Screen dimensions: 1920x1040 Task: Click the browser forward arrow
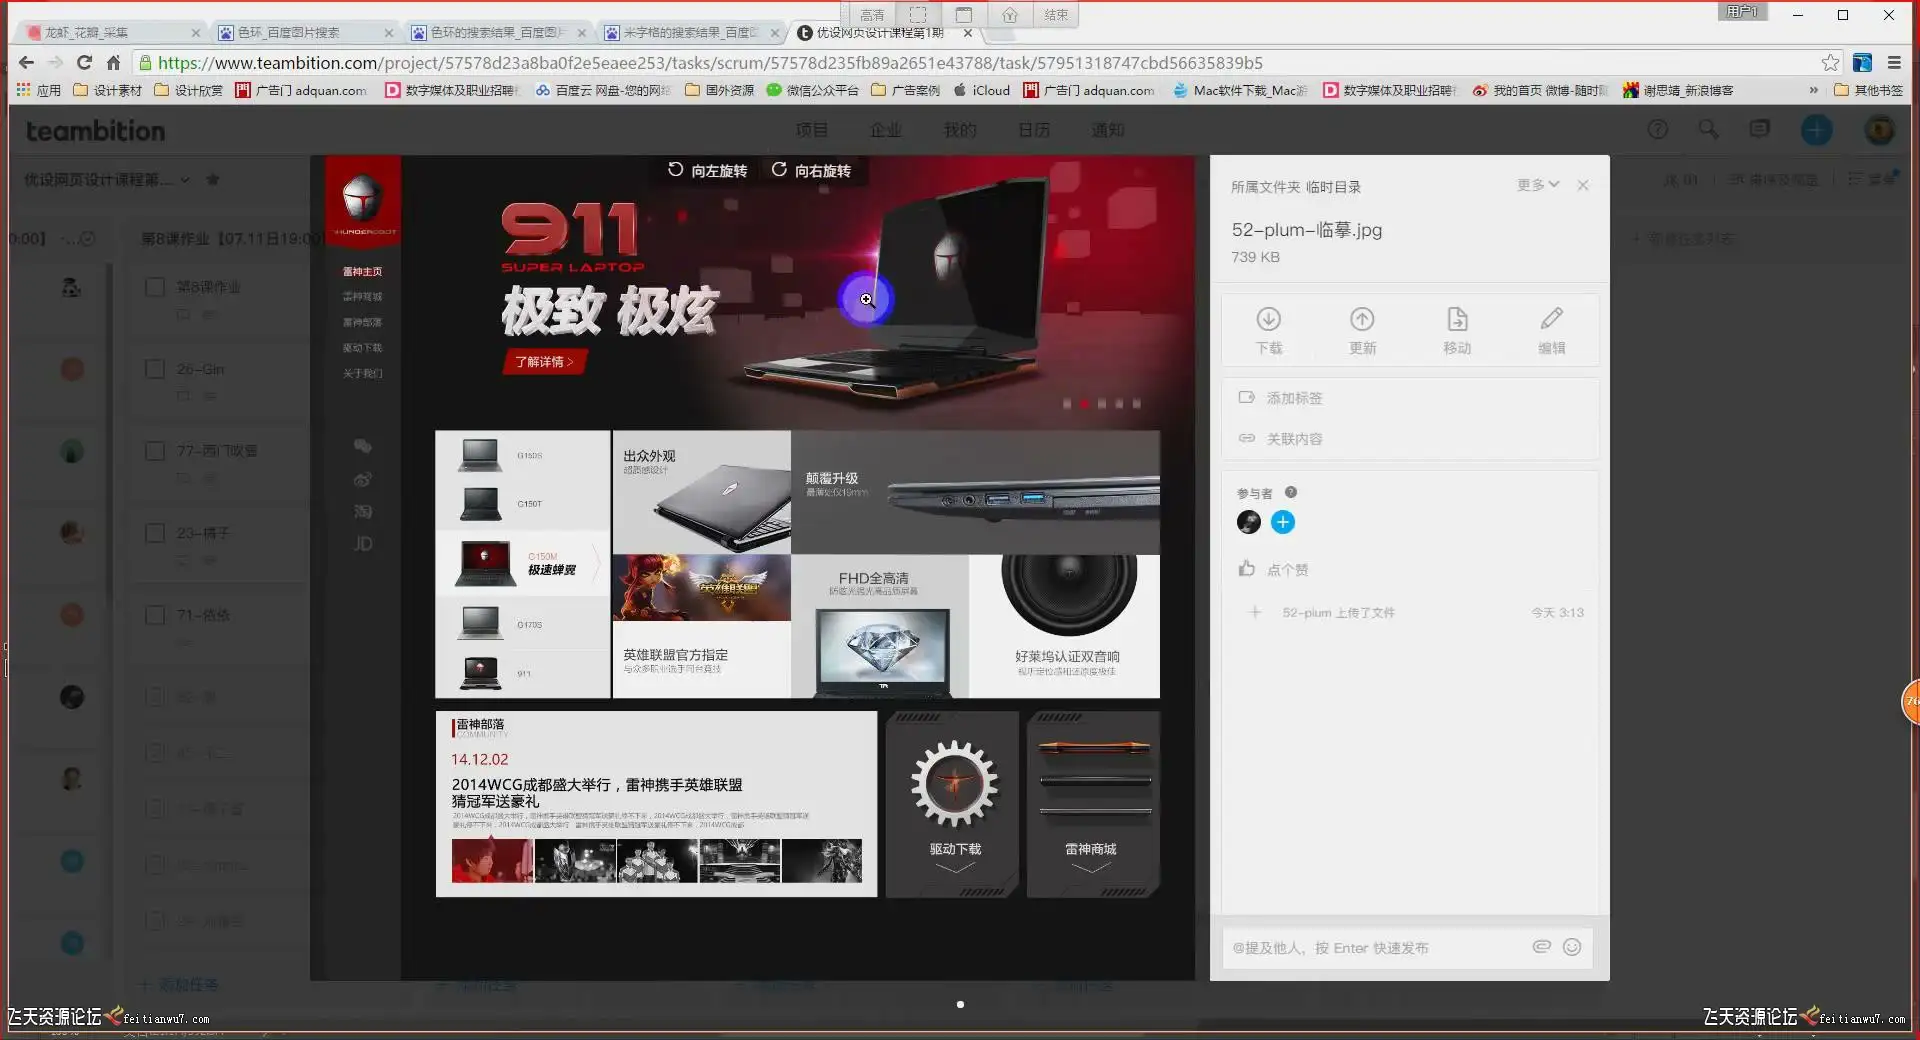tap(55, 63)
